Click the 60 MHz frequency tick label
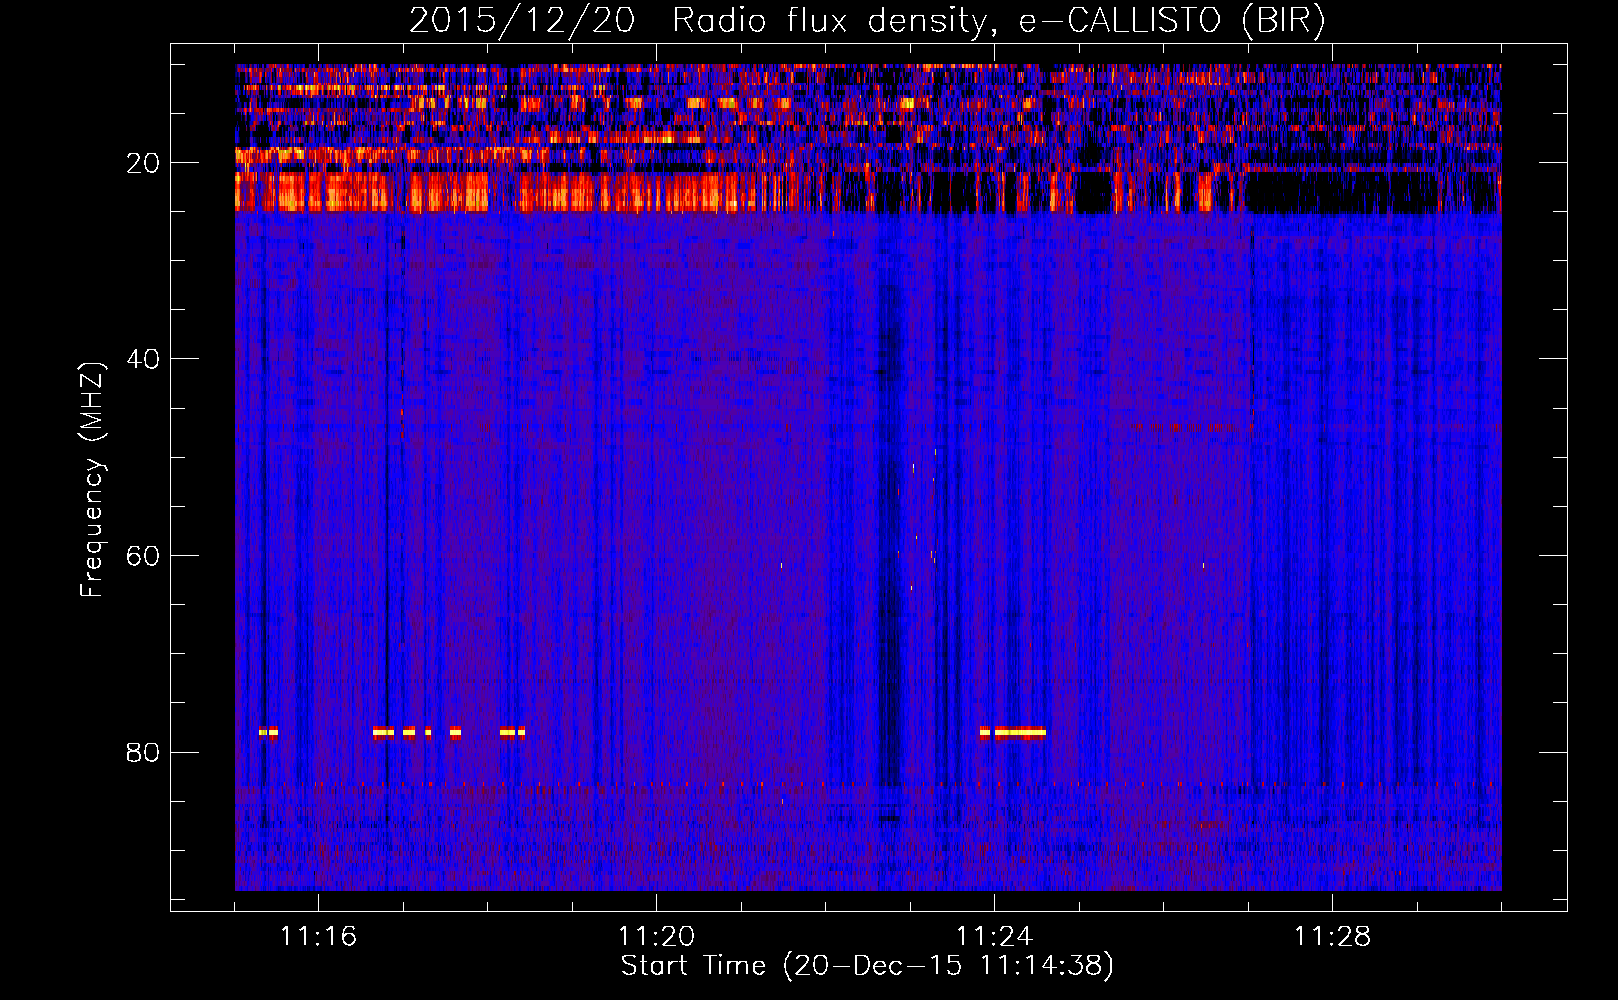This screenshot has height=1000, width=1618. (x=143, y=556)
